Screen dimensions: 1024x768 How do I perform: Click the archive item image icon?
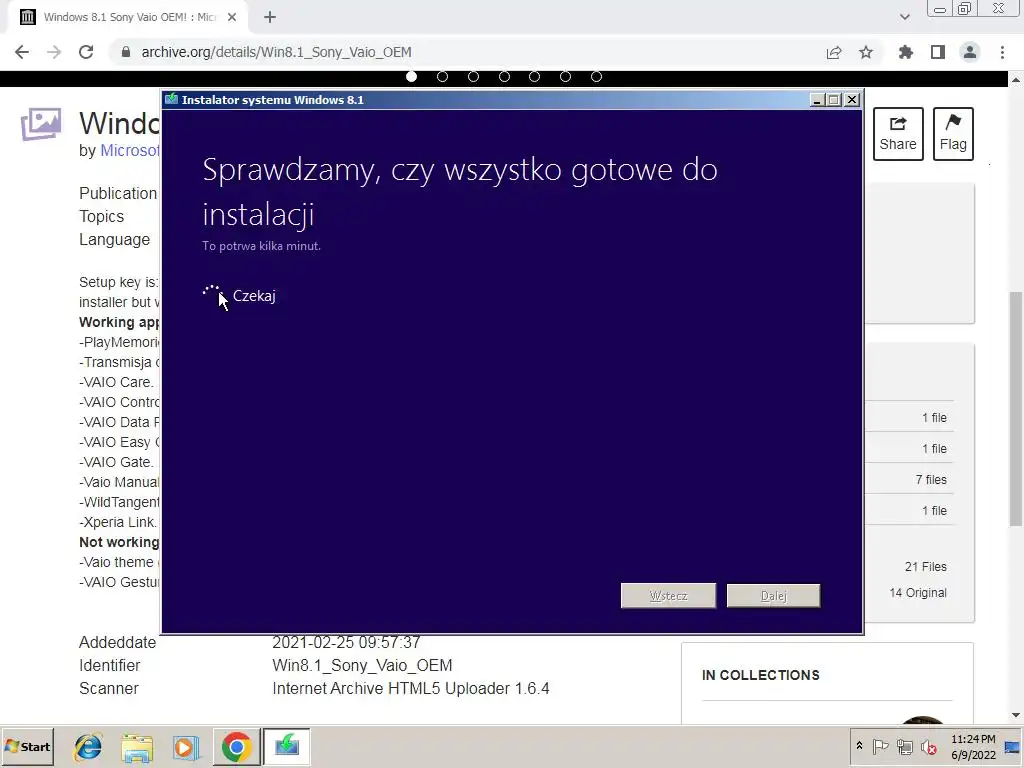tap(40, 124)
